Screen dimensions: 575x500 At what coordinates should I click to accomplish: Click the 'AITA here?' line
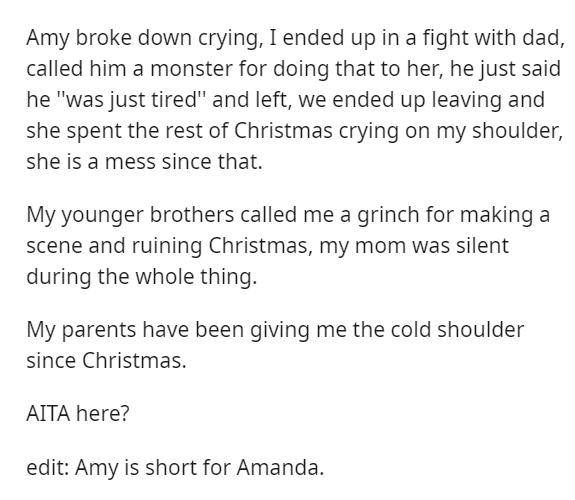coord(78,414)
